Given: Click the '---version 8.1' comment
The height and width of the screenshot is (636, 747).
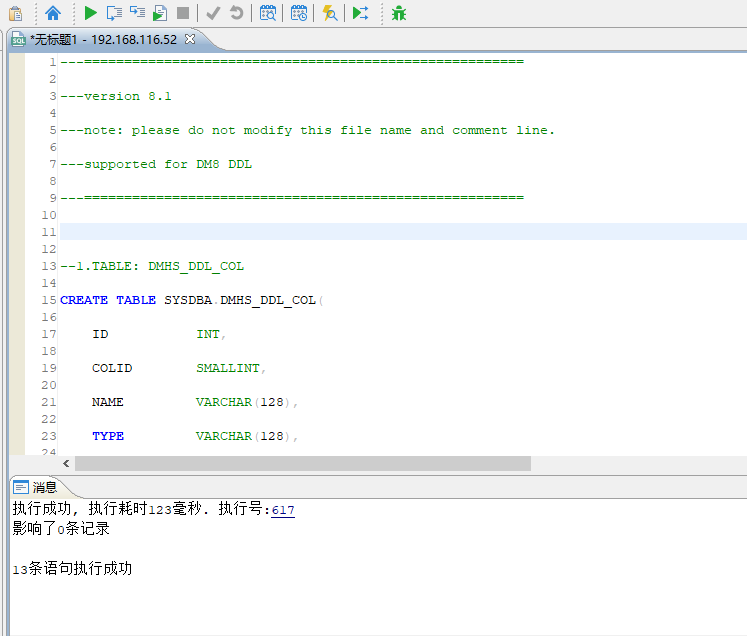Looking at the screenshot, I should pos(116,96).
